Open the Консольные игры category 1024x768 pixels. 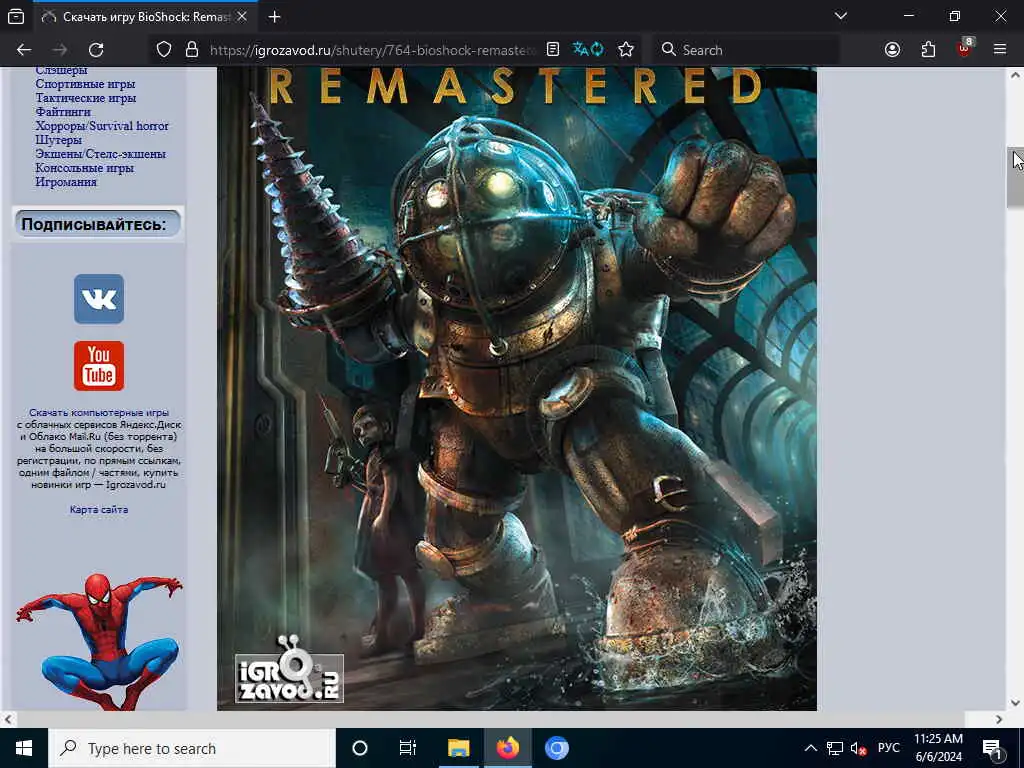pyautogui.click(x=85, y=168)
